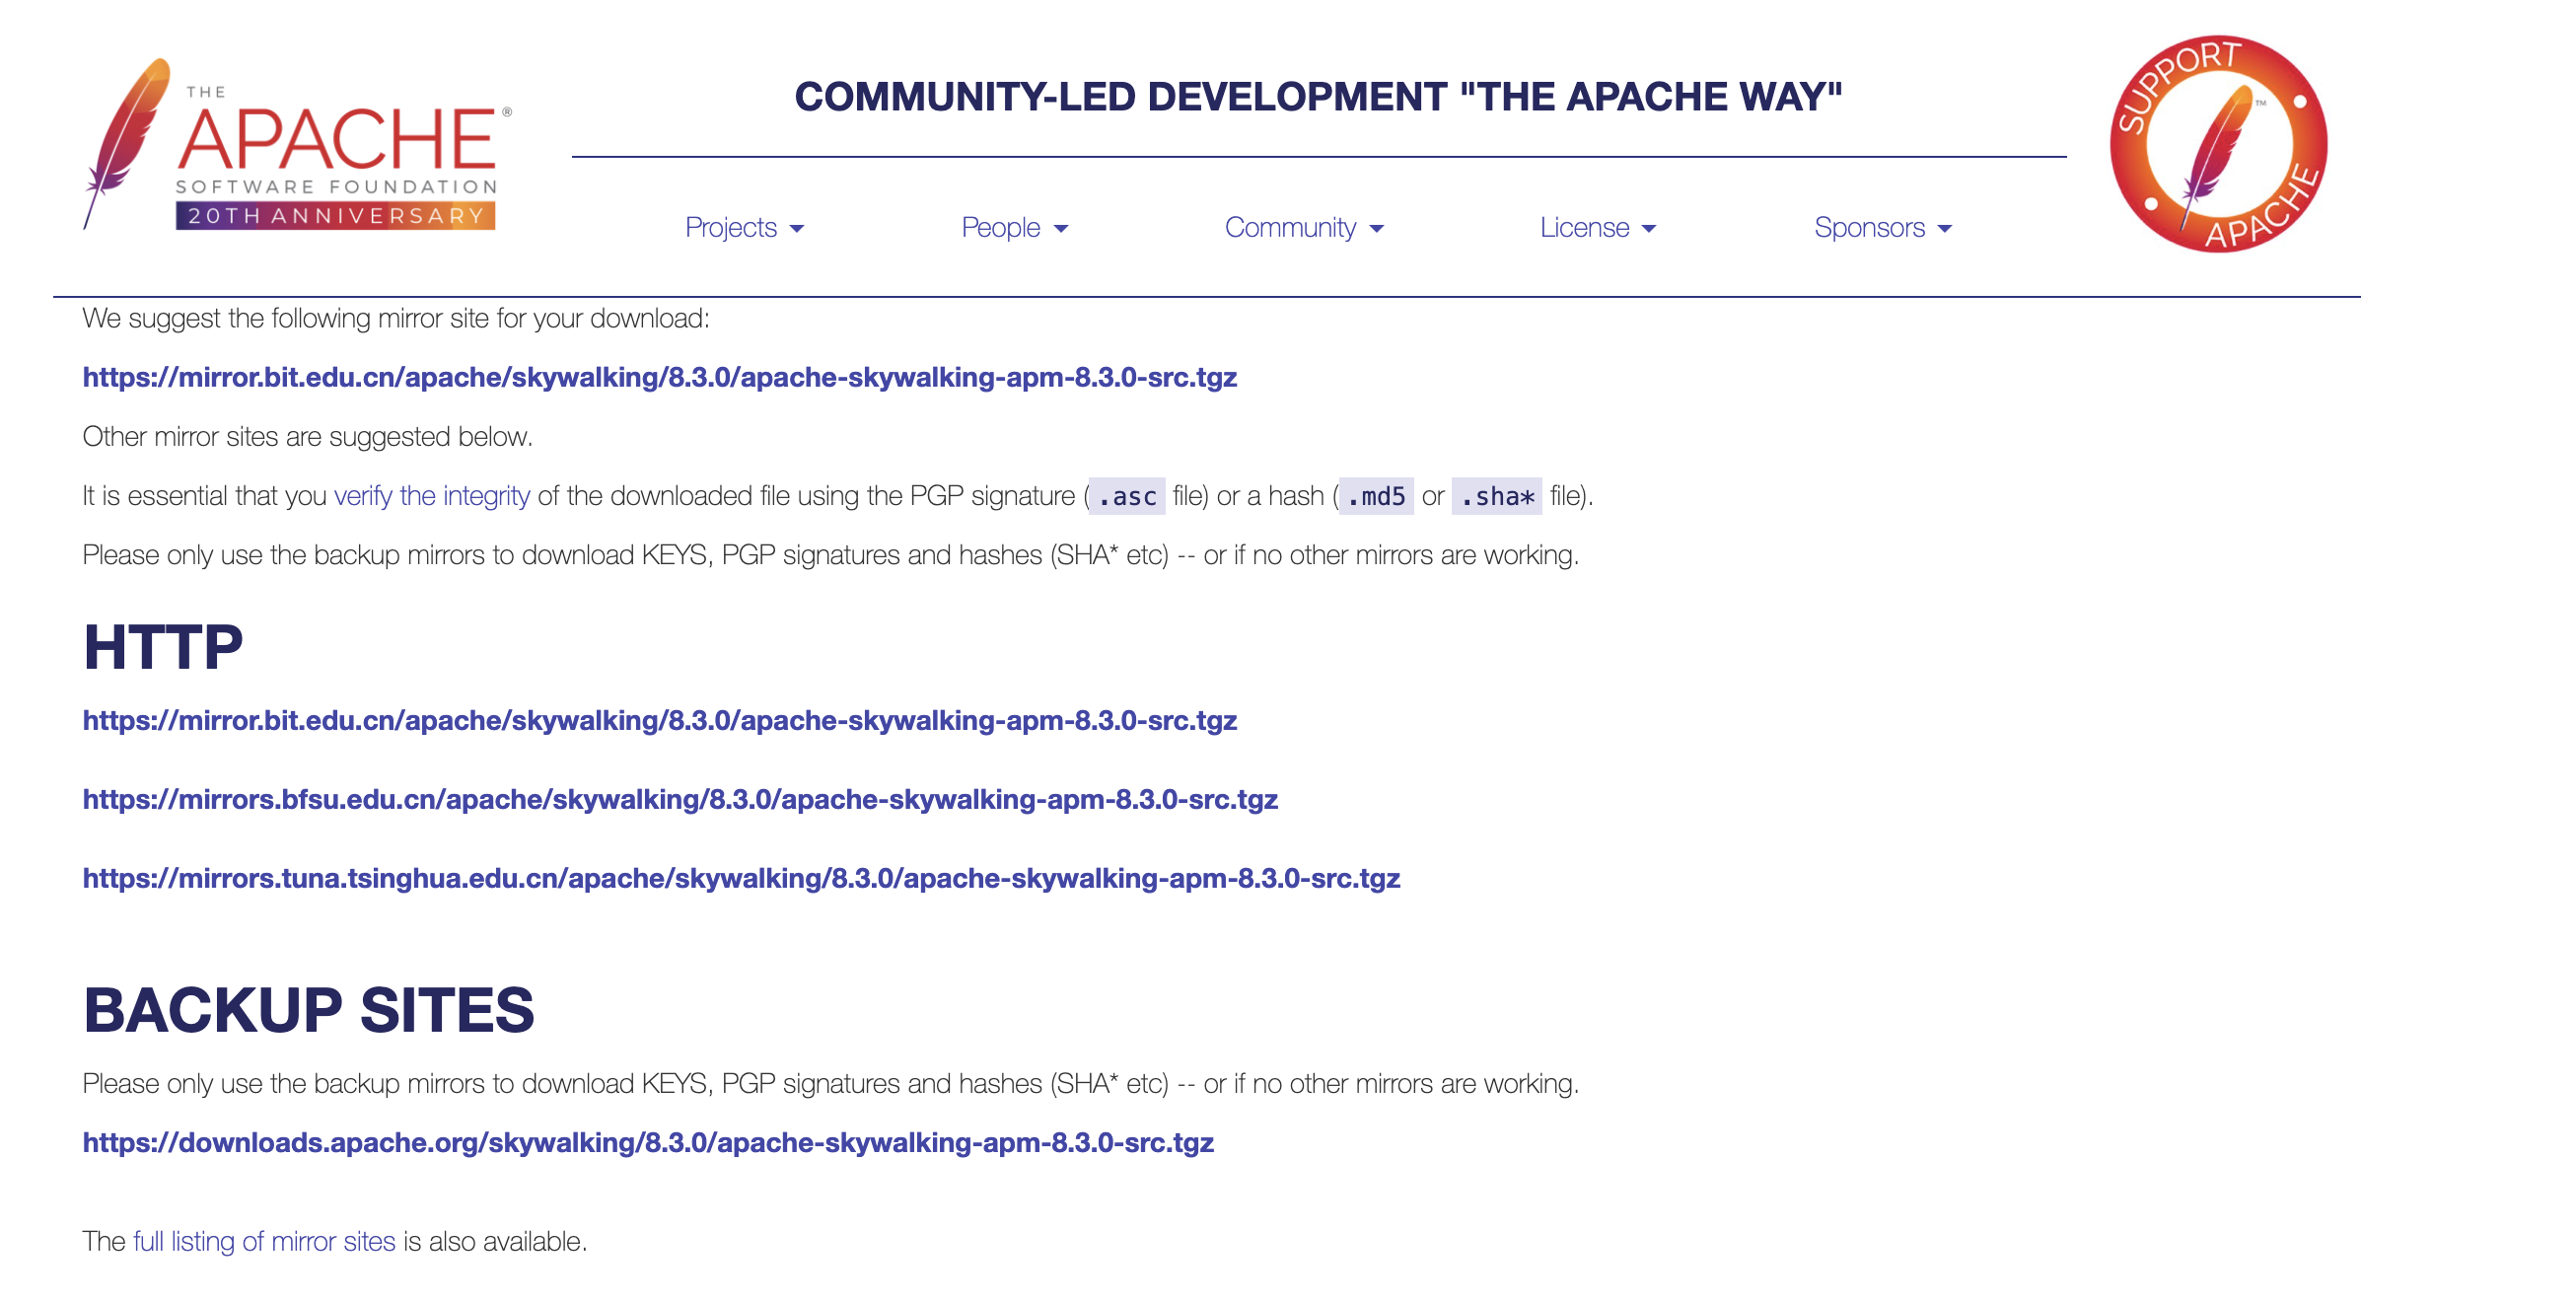Open the mirrors.bfsu.edu.cn download link
Viewport: 2576px width, 1302px height.
tap(680, 799)
